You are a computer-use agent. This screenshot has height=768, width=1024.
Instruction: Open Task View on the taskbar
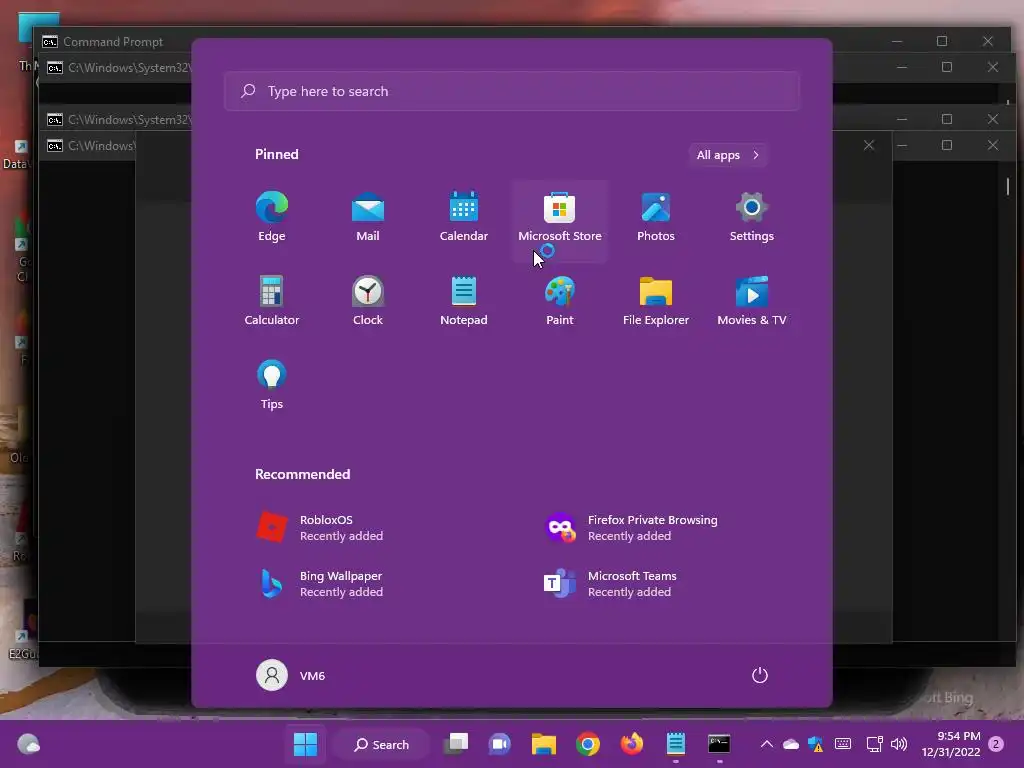456,744
